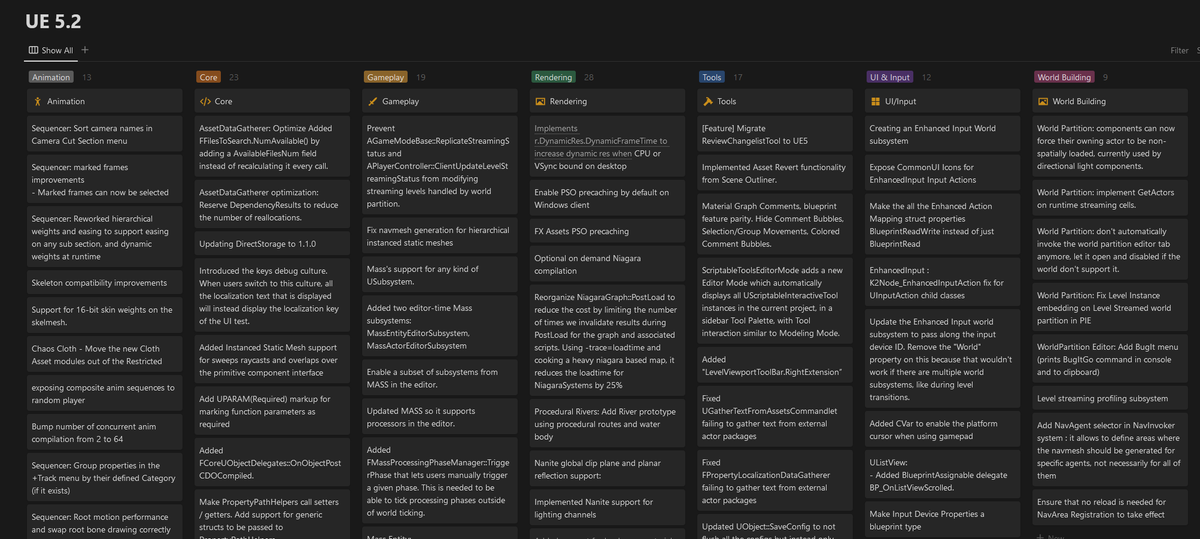Select the pink World Building group tag

1064,77
